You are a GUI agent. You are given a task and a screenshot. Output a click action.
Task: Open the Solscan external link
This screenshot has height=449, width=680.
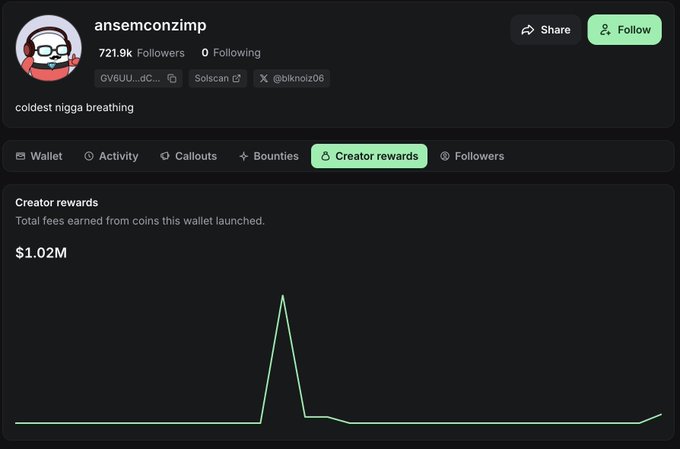218,79
